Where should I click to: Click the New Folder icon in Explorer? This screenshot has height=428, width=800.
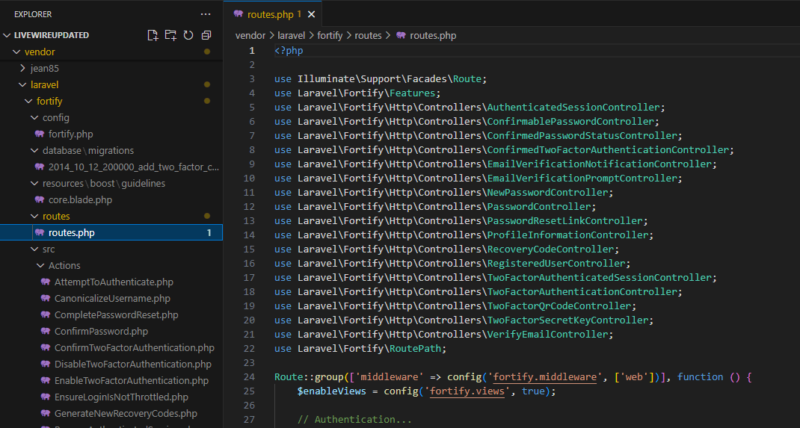(171, 35)
